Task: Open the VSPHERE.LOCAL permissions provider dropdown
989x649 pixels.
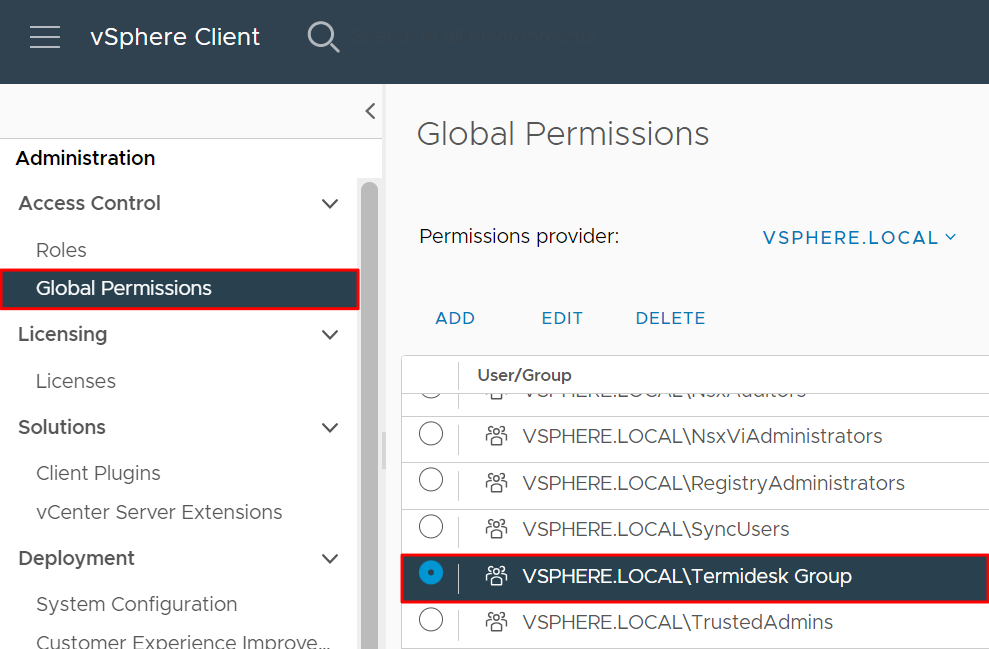Action: (859, 238)
